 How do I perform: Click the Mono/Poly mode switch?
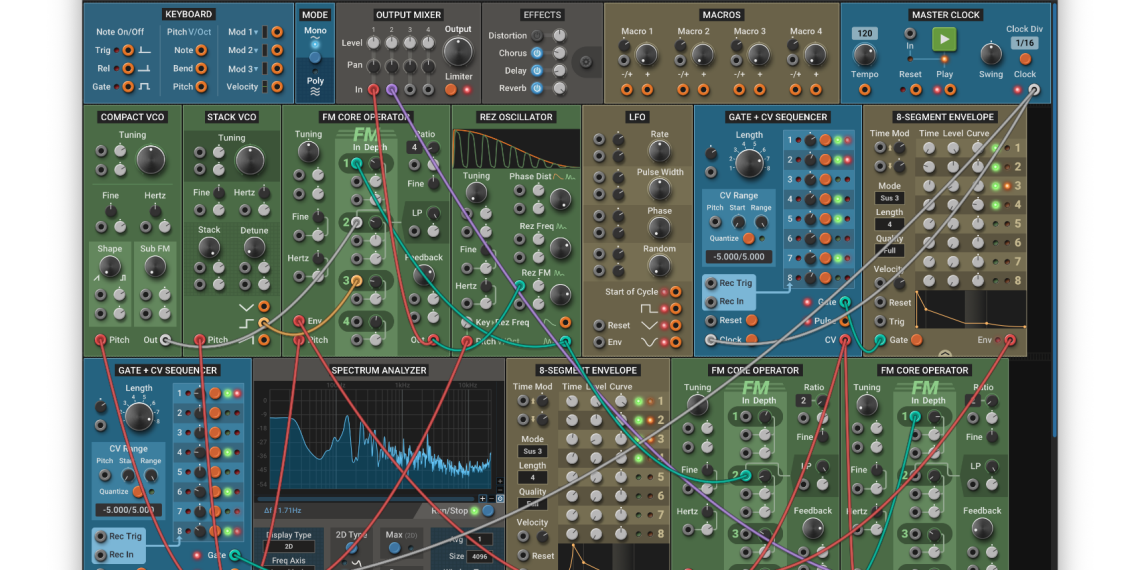[315, 57]
